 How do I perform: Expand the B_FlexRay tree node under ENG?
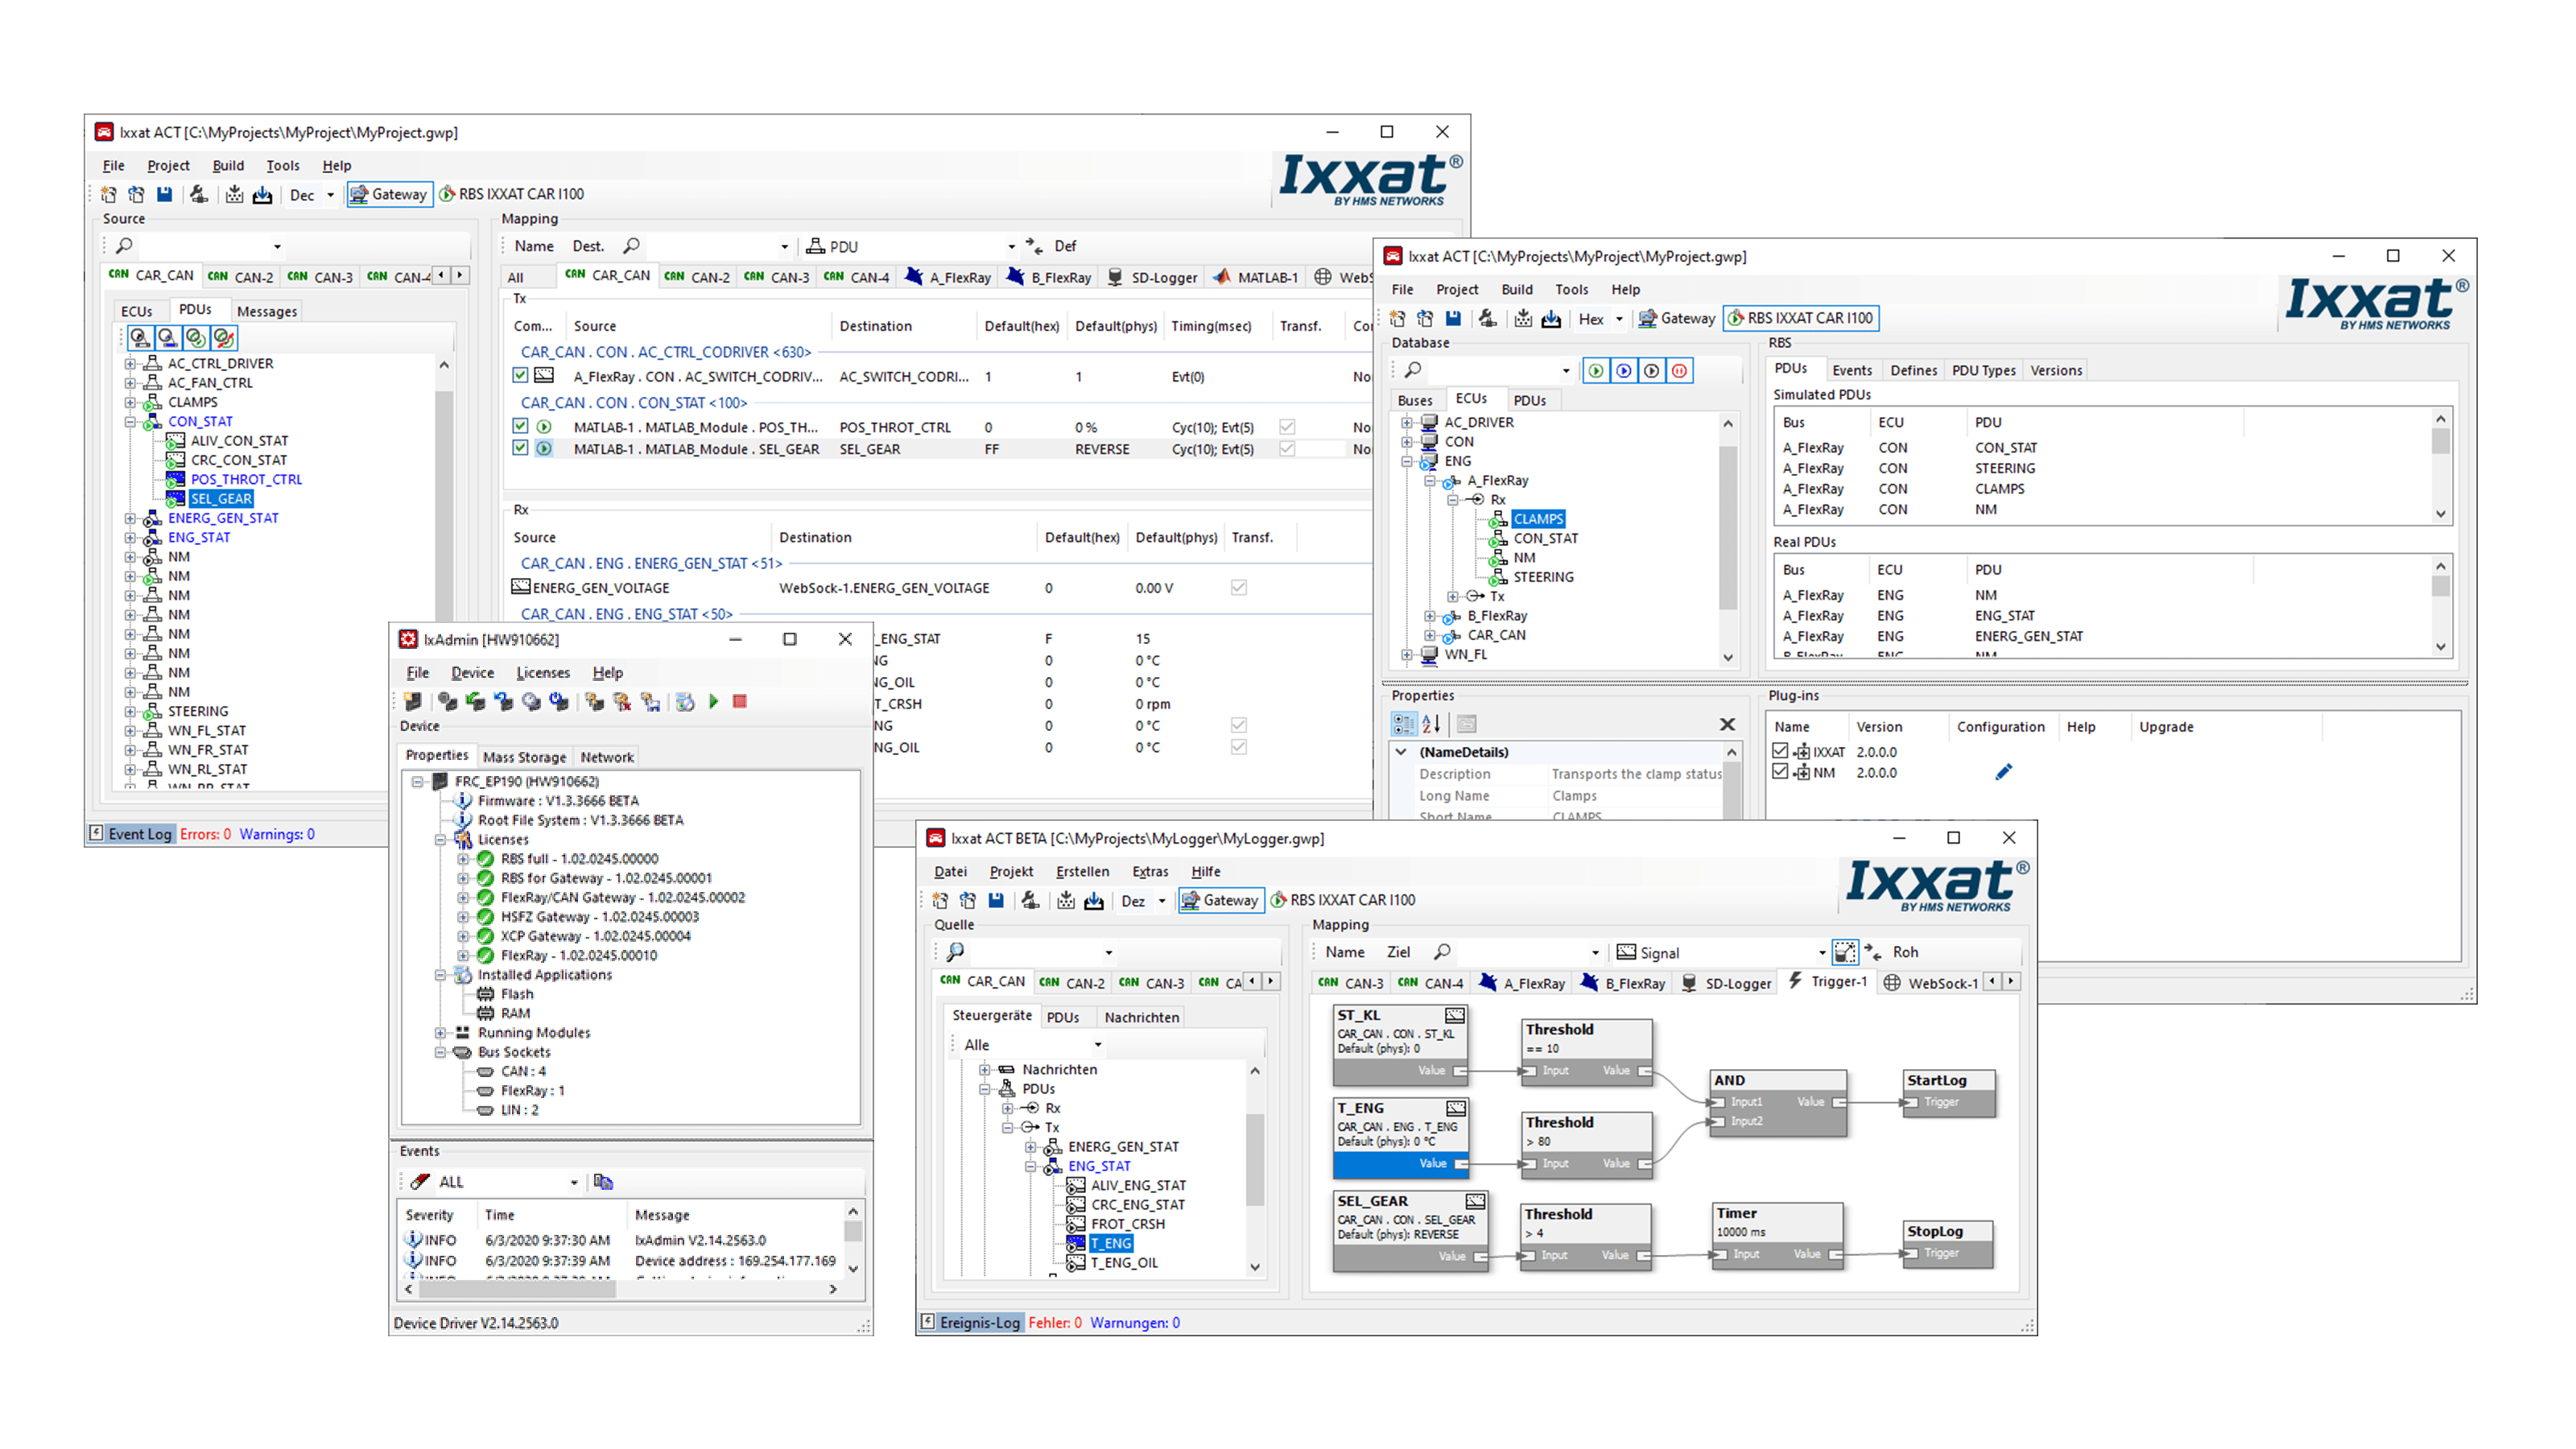point(1430,616)
